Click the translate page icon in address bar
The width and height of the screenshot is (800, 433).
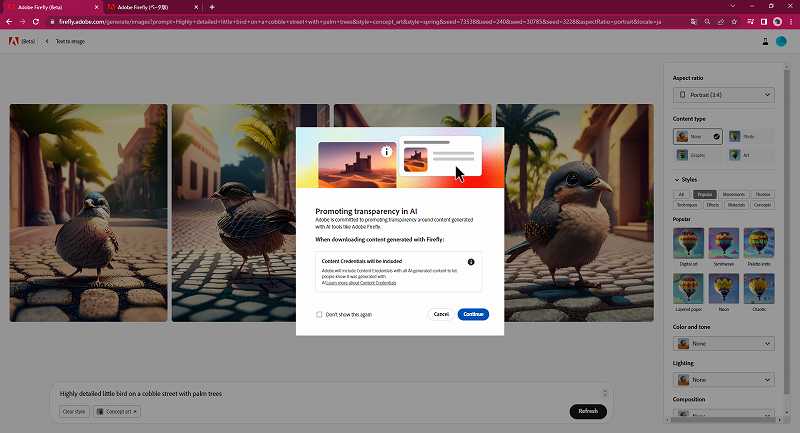[693, 22]
